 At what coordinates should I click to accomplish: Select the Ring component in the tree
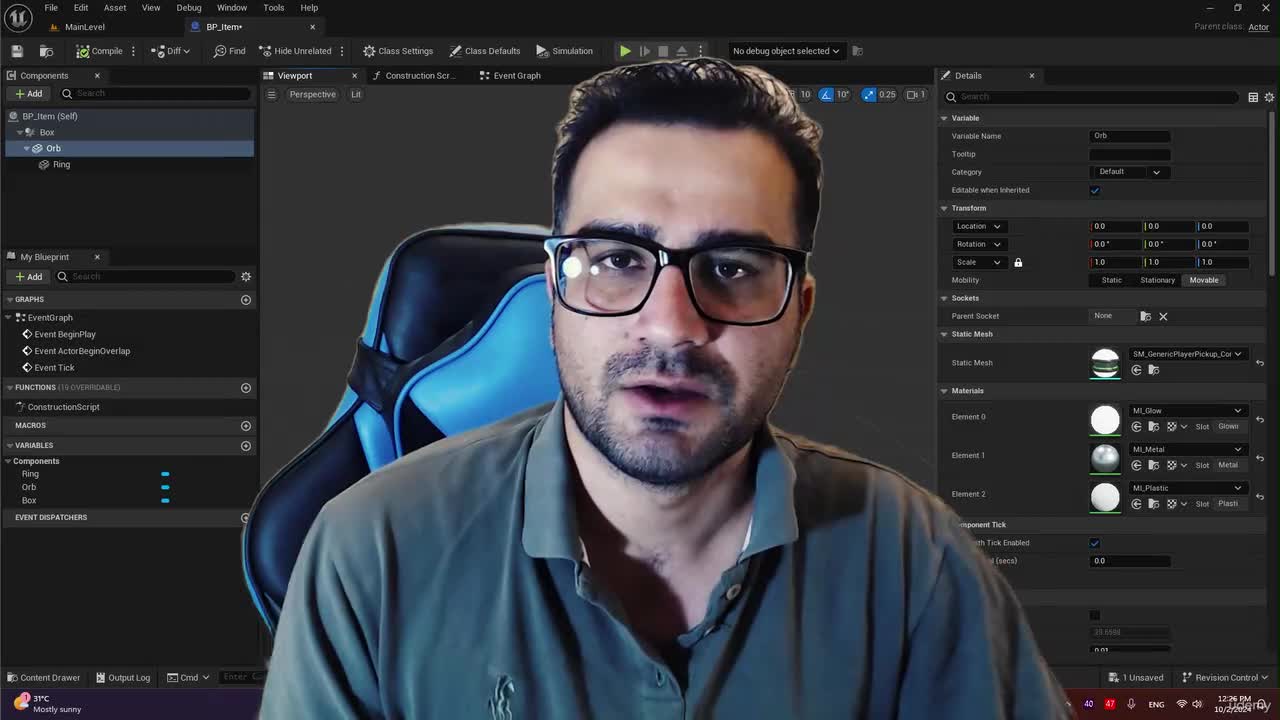(61, 164)
